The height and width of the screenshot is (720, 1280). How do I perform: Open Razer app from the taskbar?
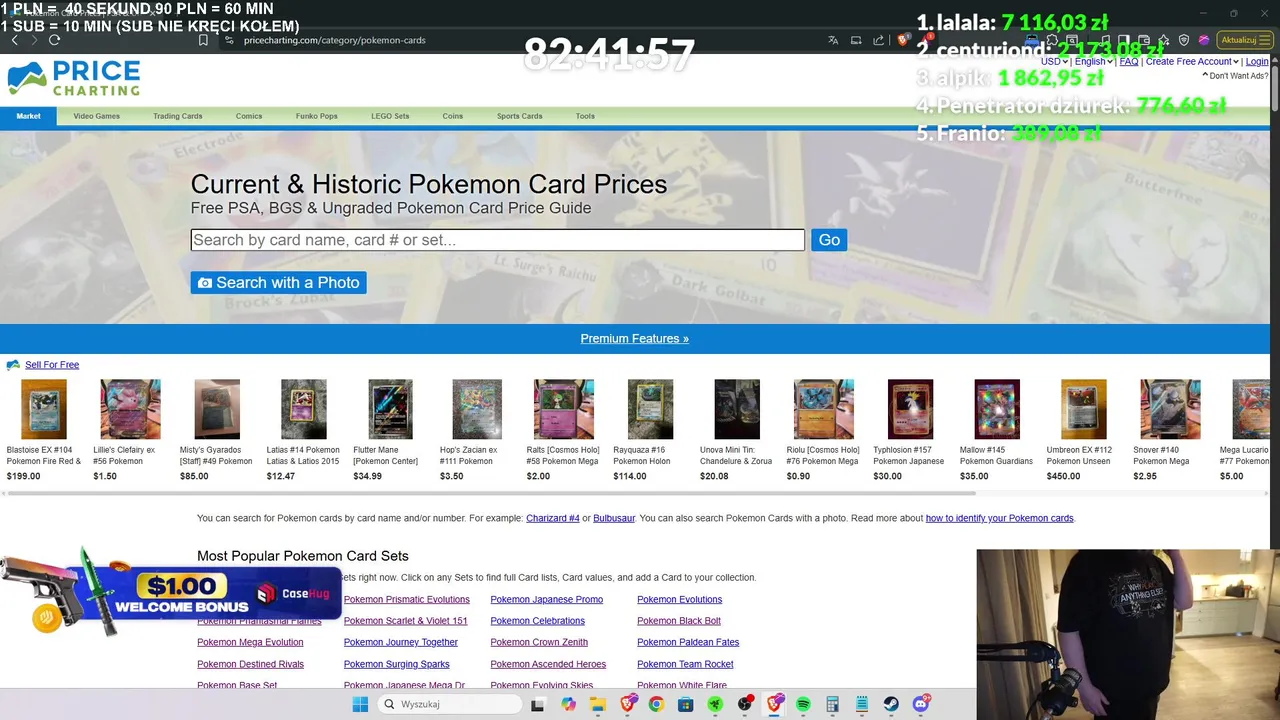tap(715, 704)
